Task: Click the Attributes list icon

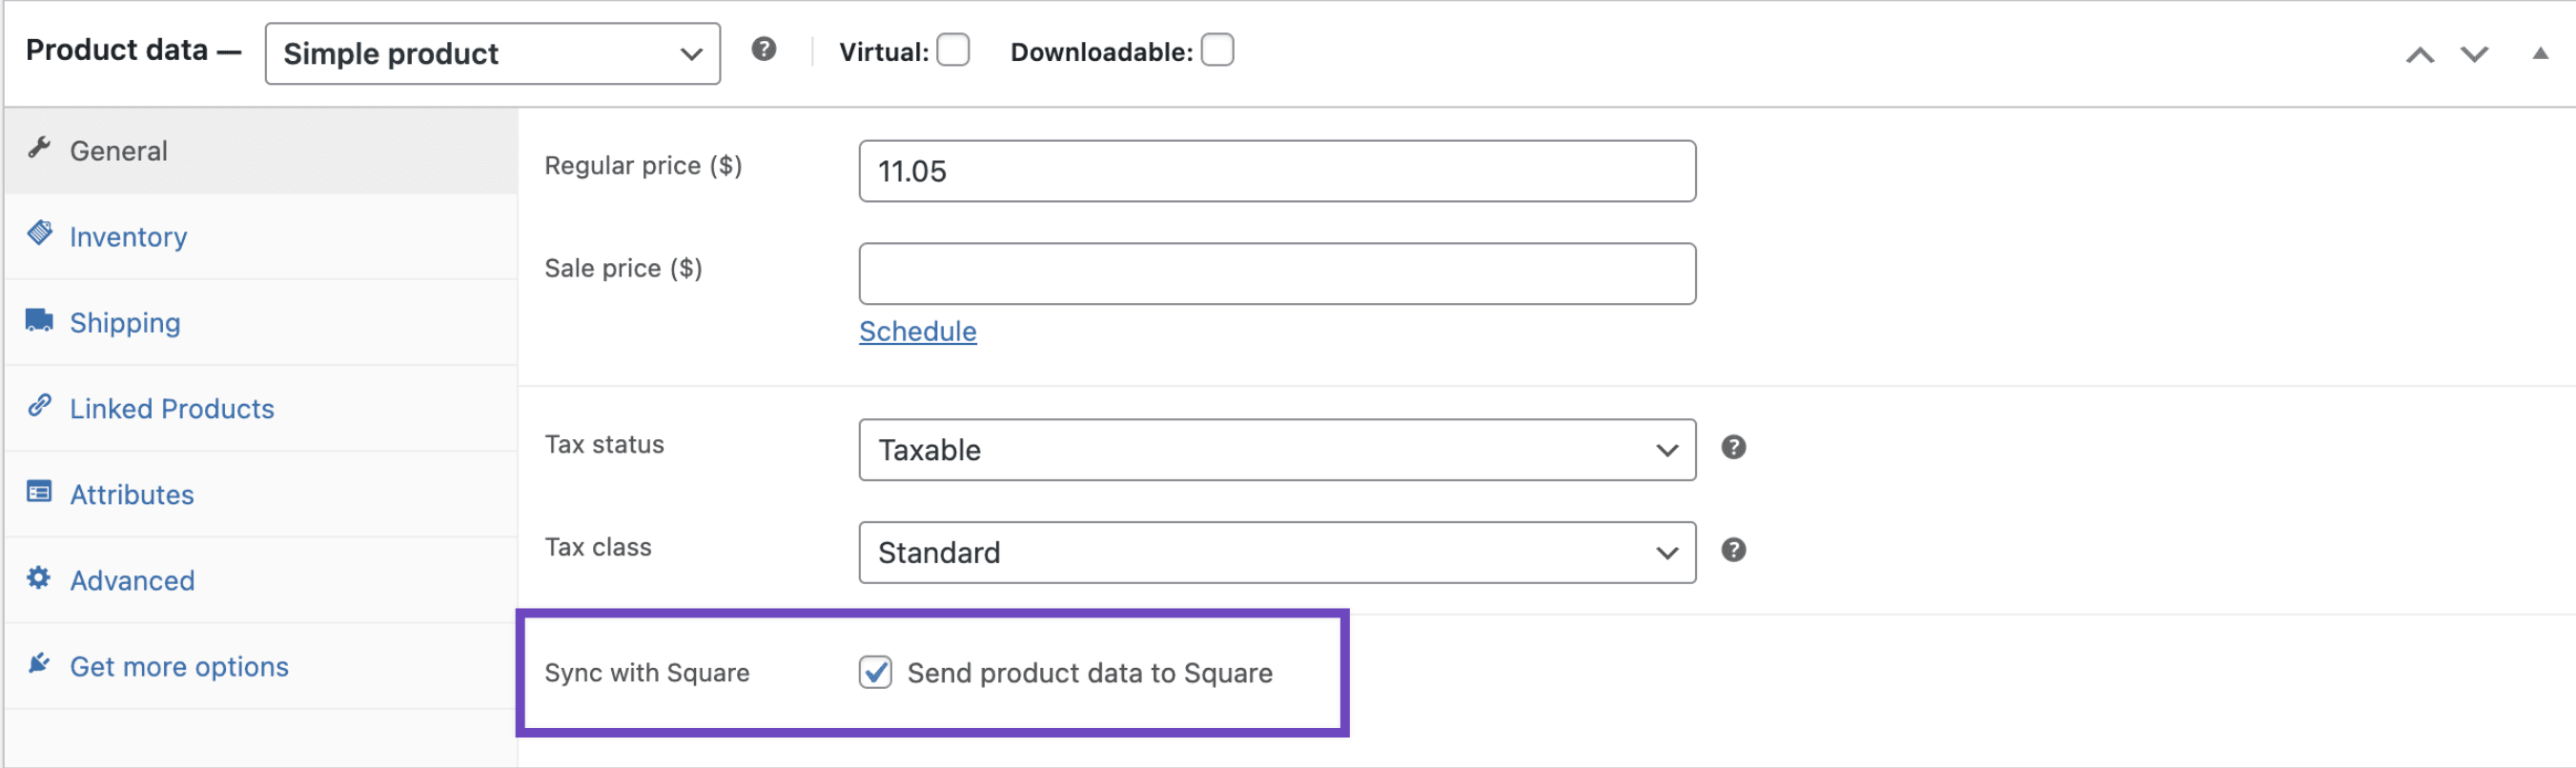Action: click(x=39, y=492)
